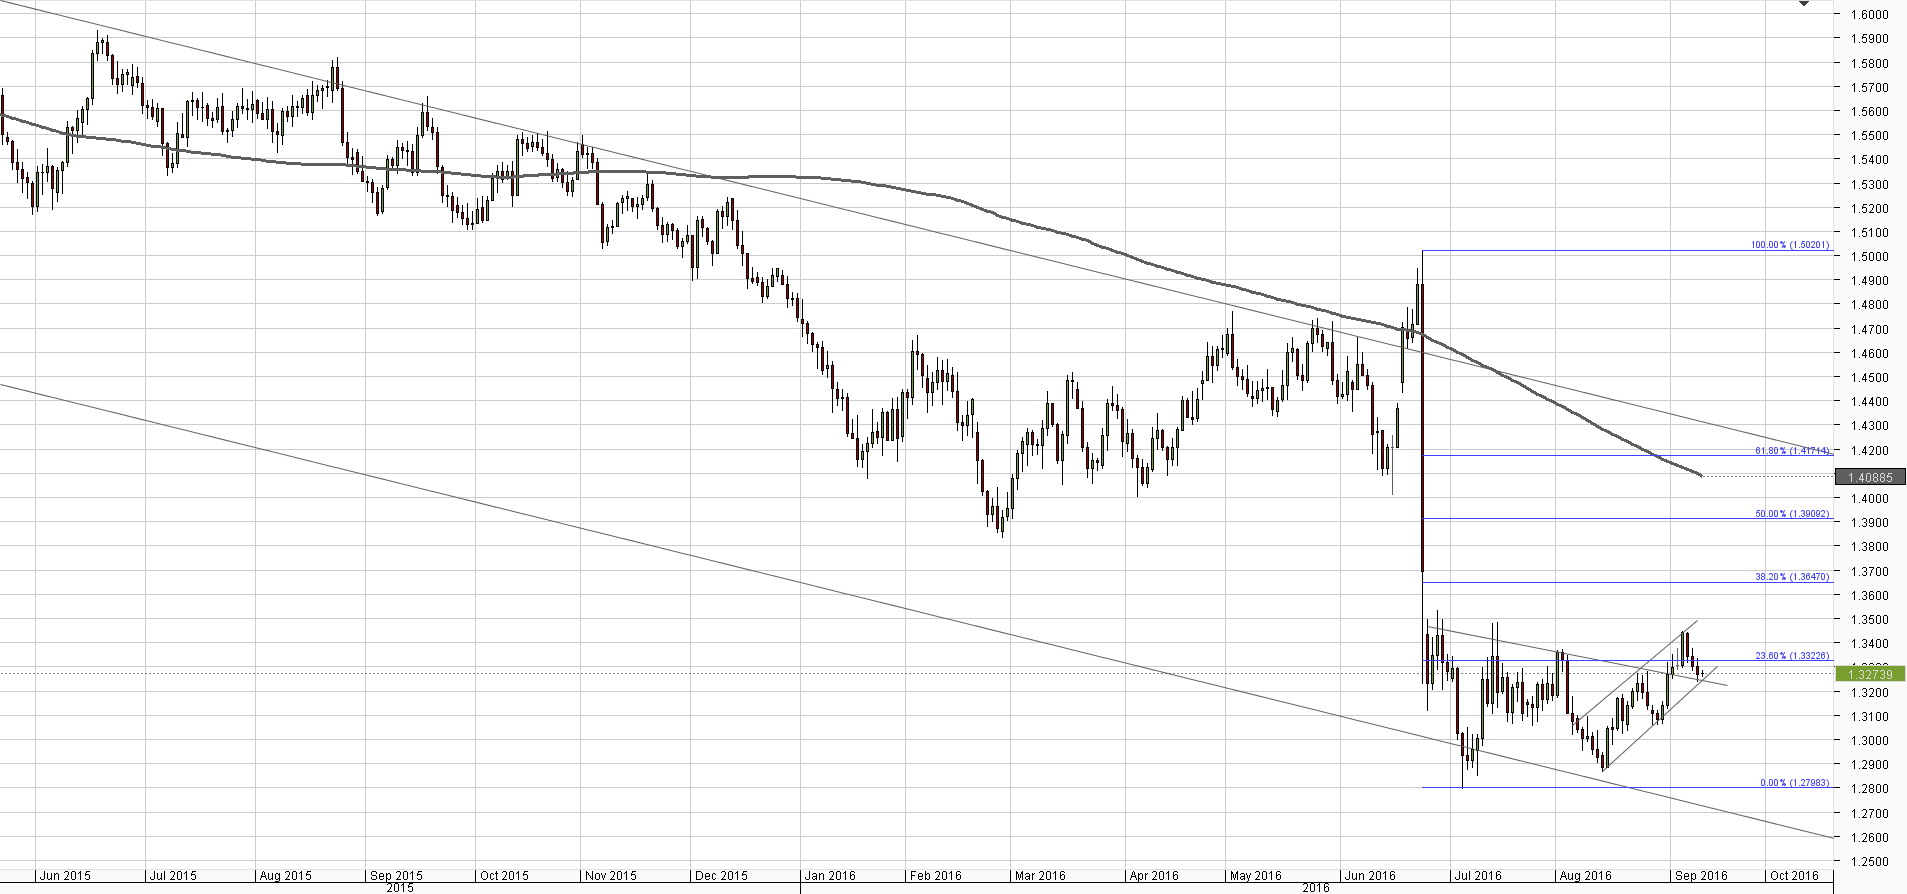
Task: Click the 100.00% (1.50201) Fibonacci label
Action: coord(1790,245)
